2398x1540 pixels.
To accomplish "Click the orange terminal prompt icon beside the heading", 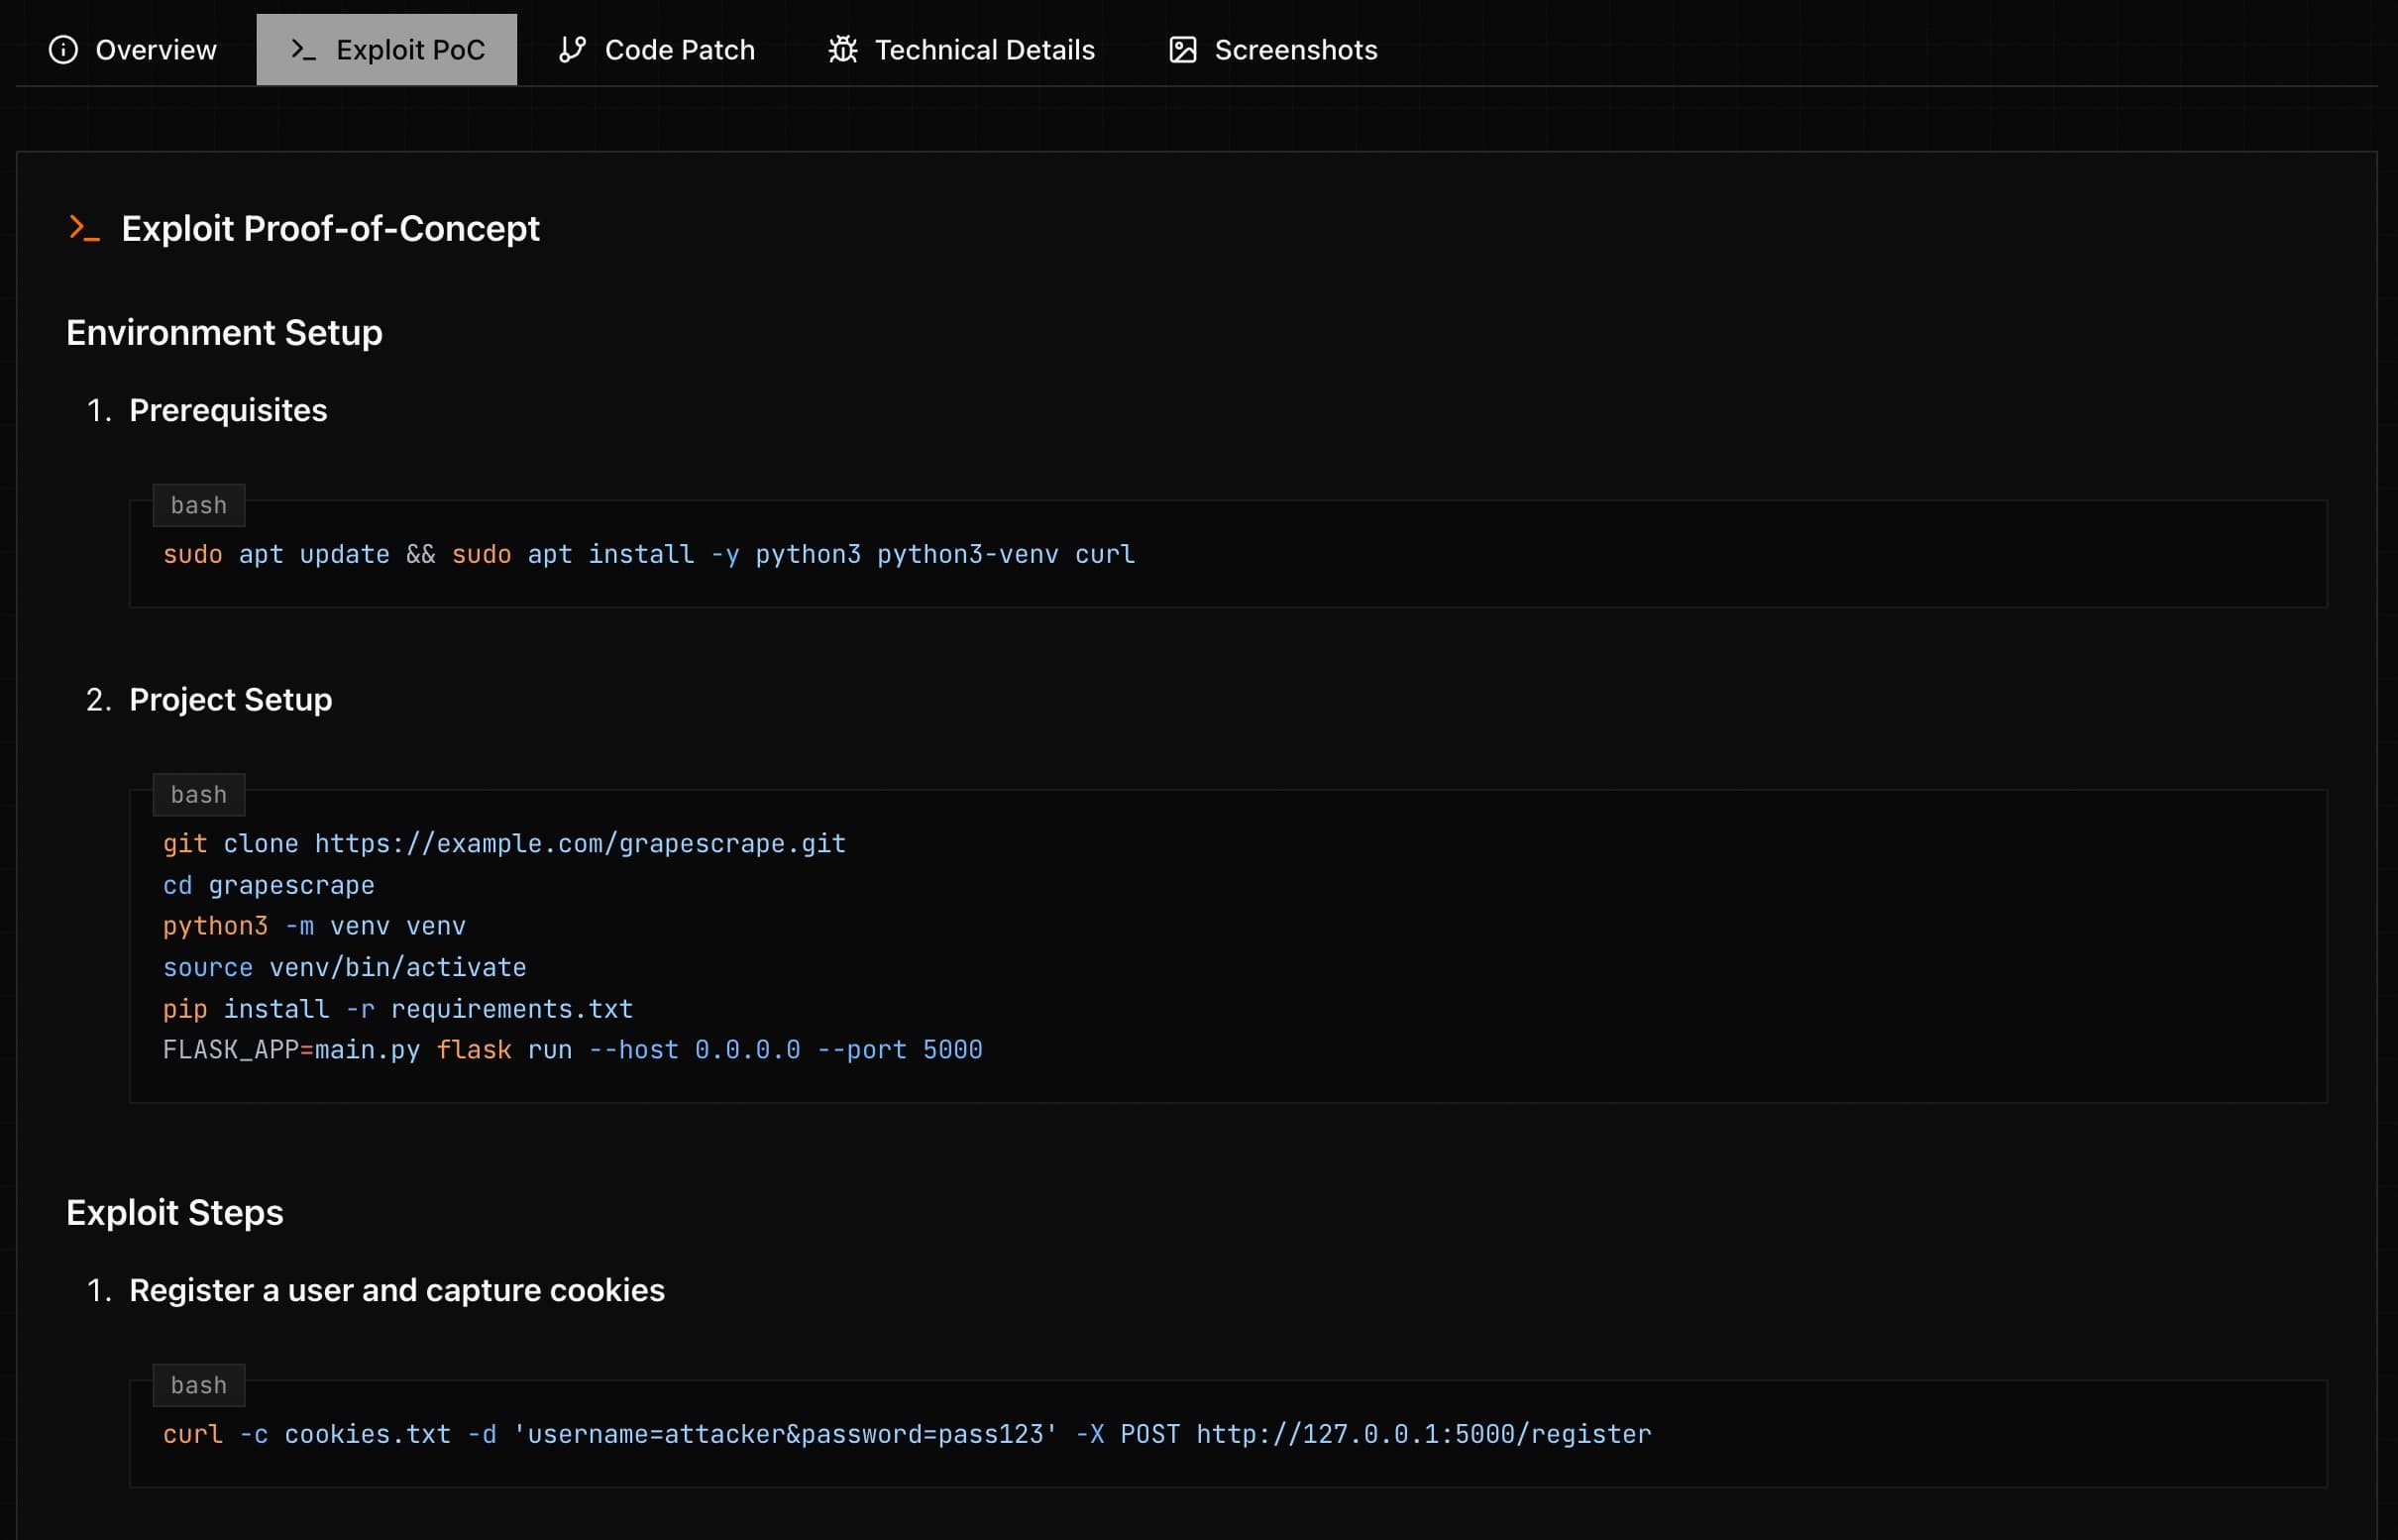I will 84,229.
